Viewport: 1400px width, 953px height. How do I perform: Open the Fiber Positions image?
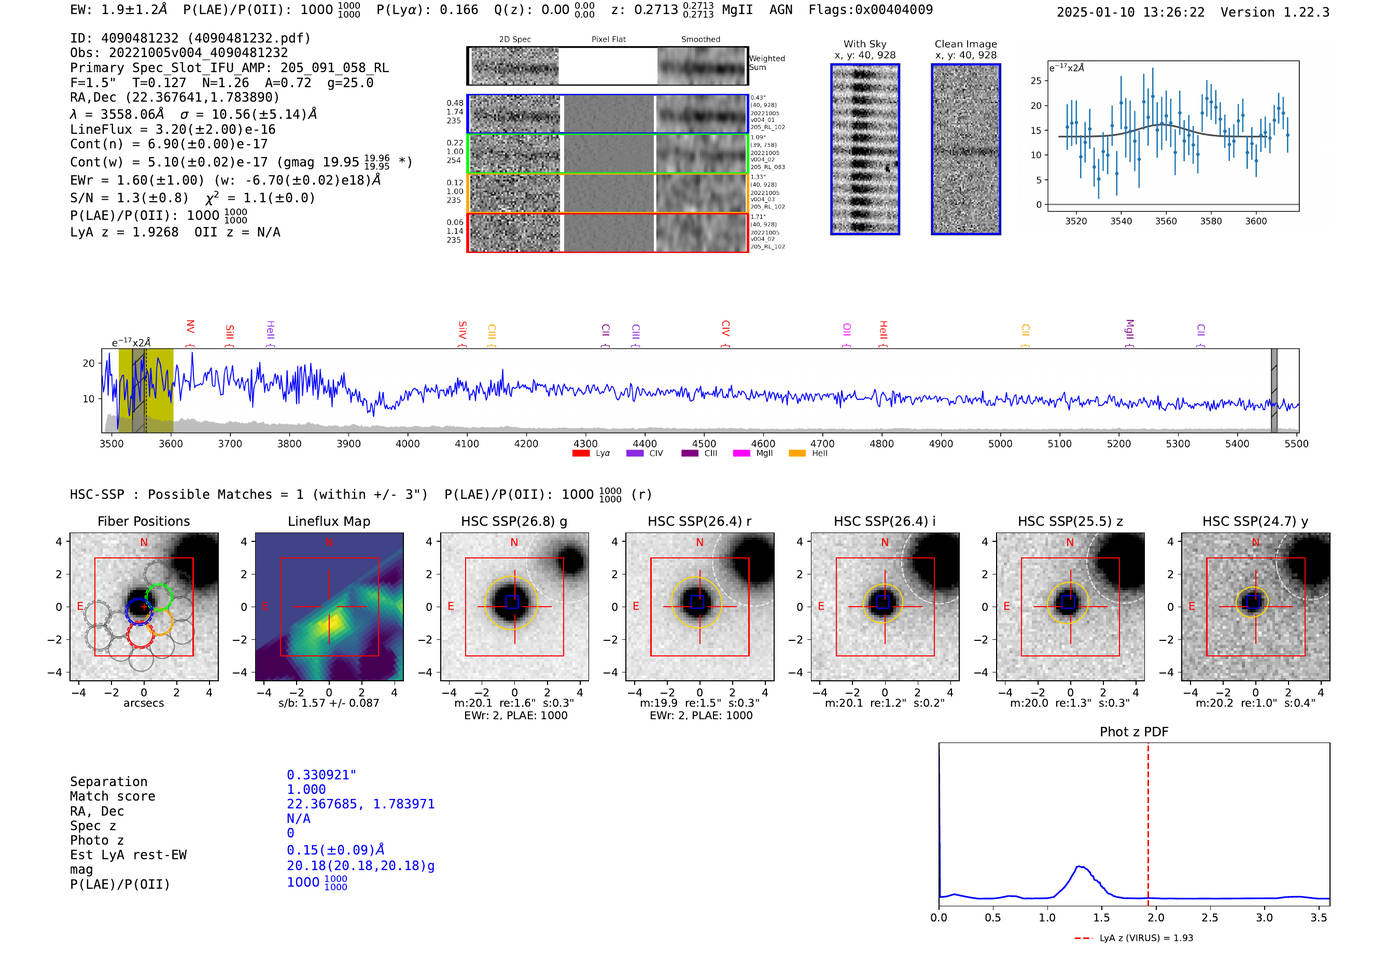[x=144, y=607]
